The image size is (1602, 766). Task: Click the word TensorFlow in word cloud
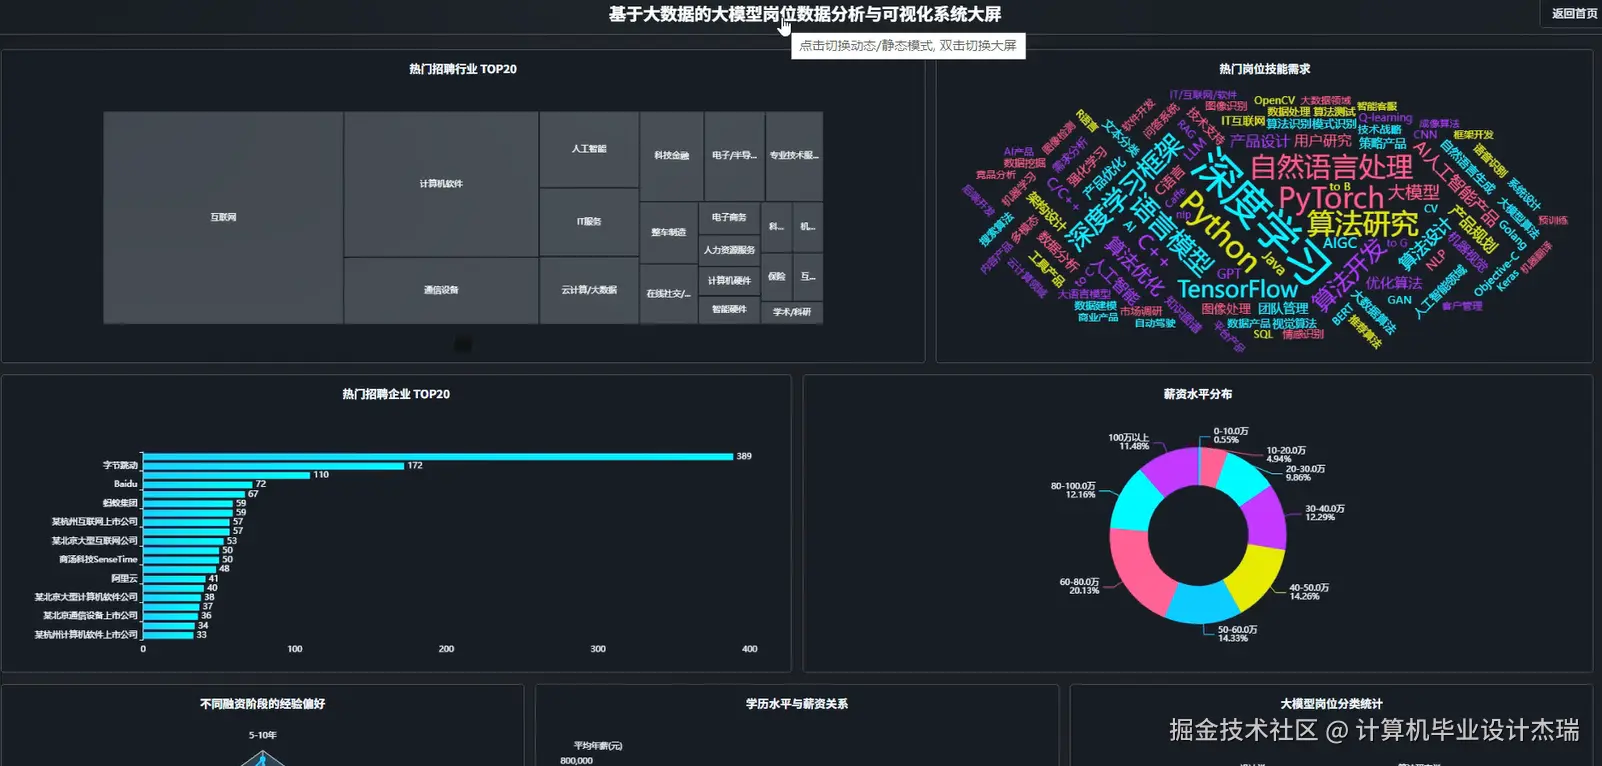pos(1237,289)
